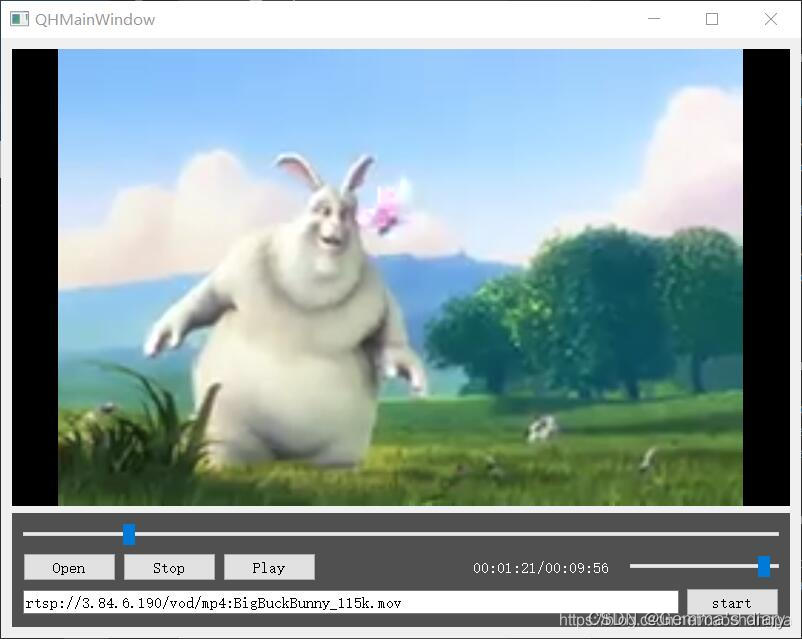Image resolution: width=802 pixels, height=639 pixels.
Task: Click the QHMainWindow application icon
Action: tap(18, 18)
